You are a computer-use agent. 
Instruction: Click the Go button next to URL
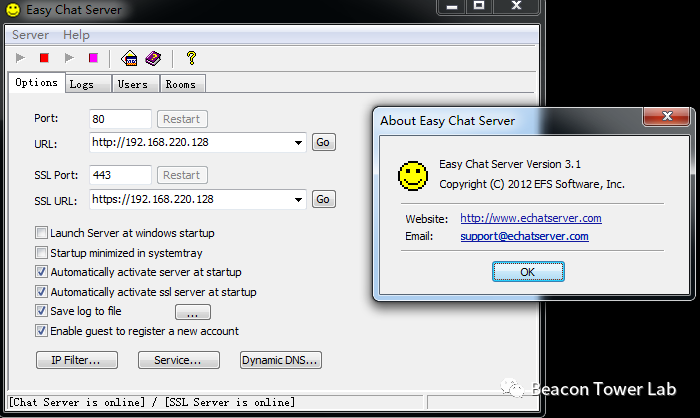click(323, 142)
